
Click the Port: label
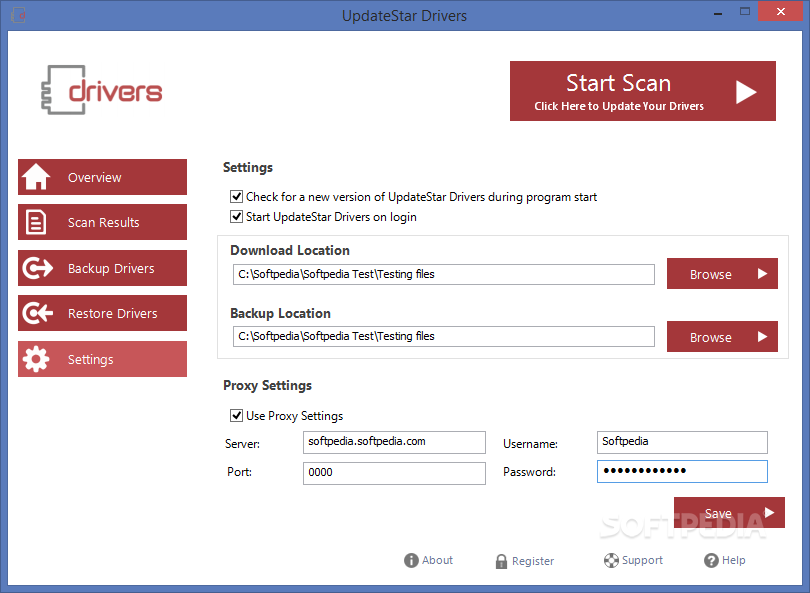[240, 472]
